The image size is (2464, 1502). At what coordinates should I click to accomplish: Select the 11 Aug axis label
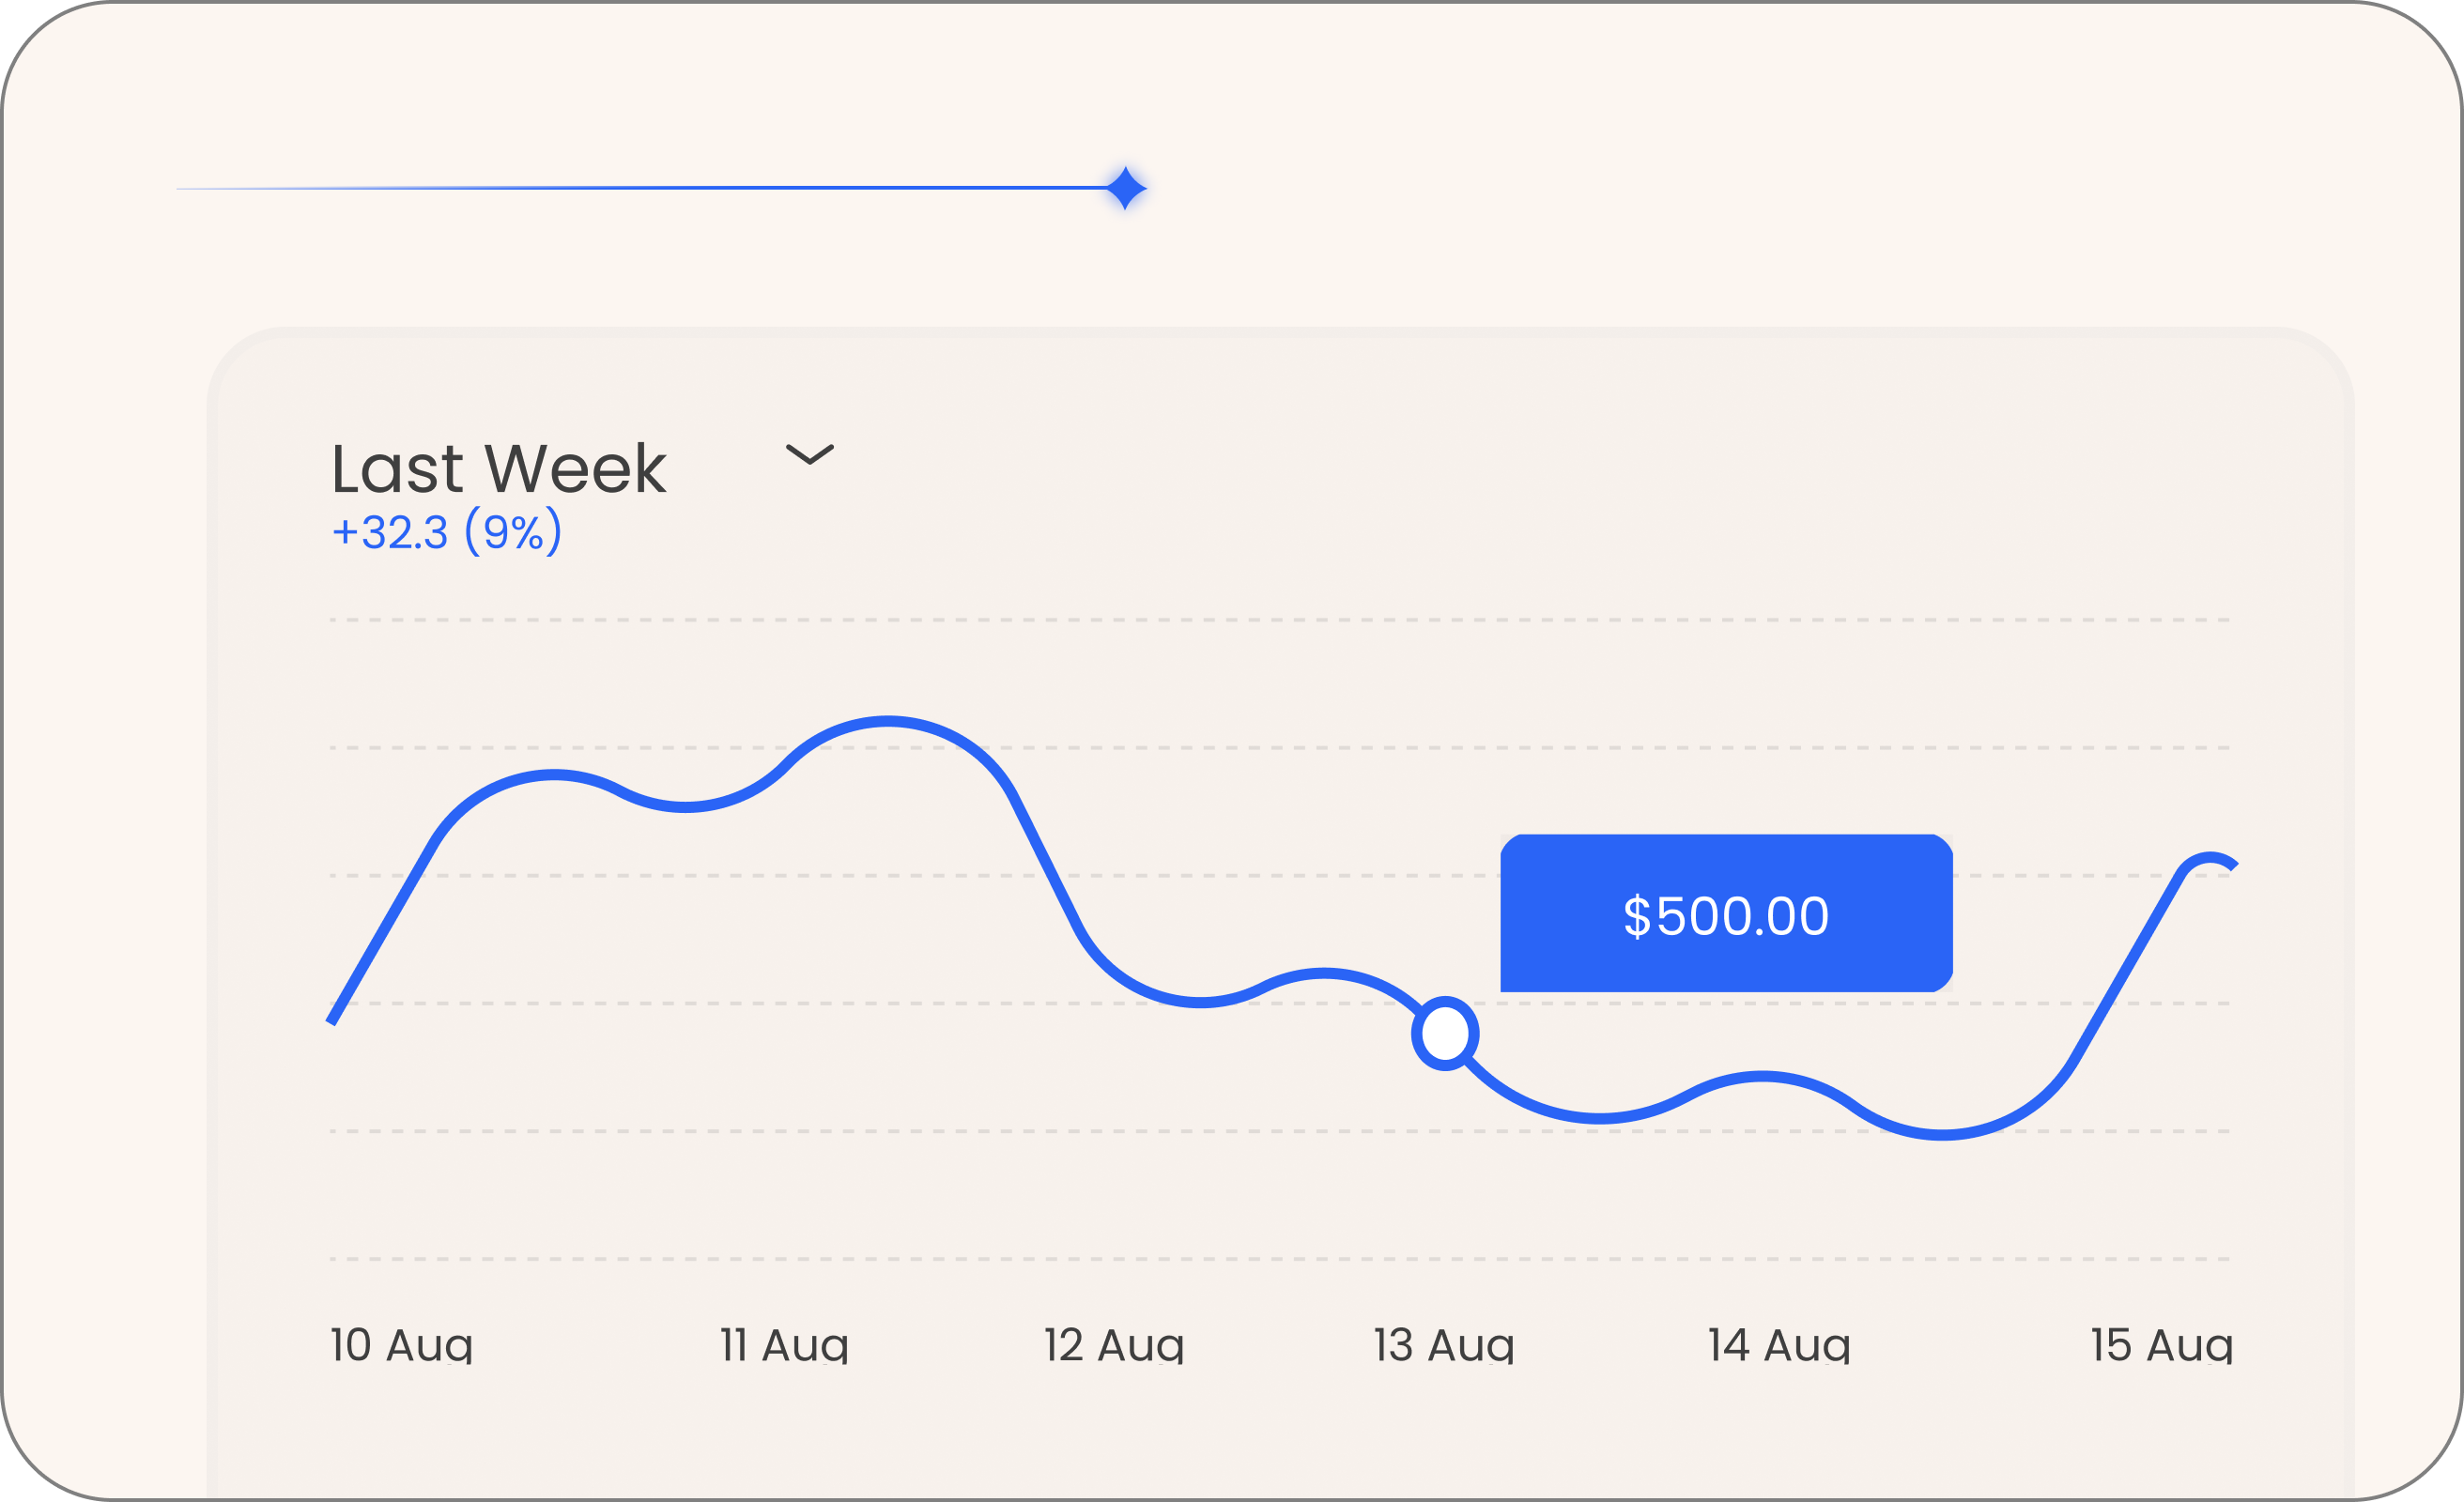tap(782, 1346)
